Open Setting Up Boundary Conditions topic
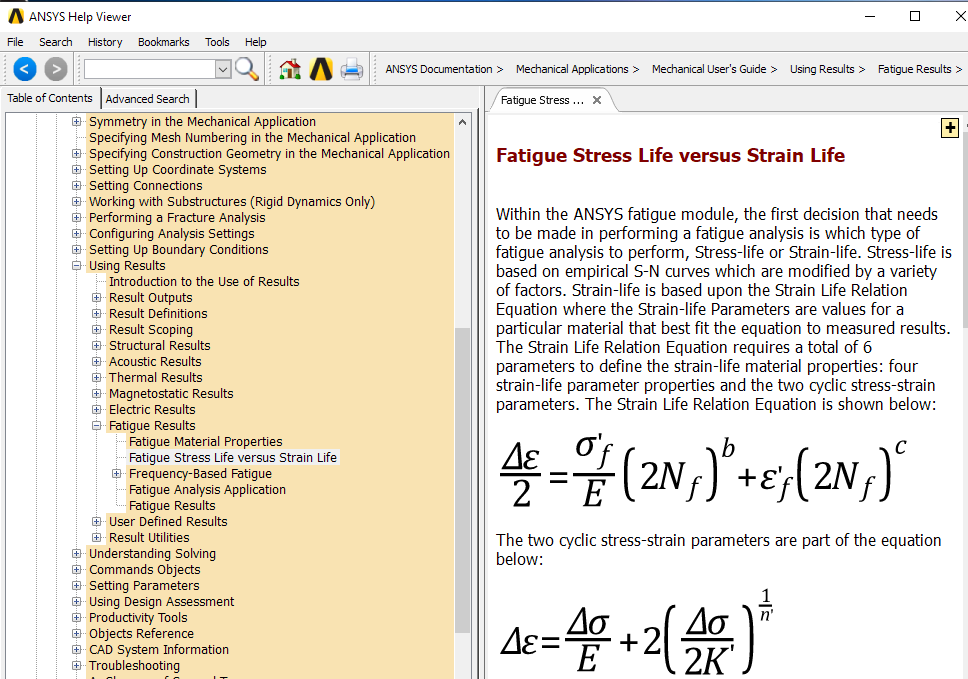The height and width of the screenshot is (679, 968). [x=179, y=249]
